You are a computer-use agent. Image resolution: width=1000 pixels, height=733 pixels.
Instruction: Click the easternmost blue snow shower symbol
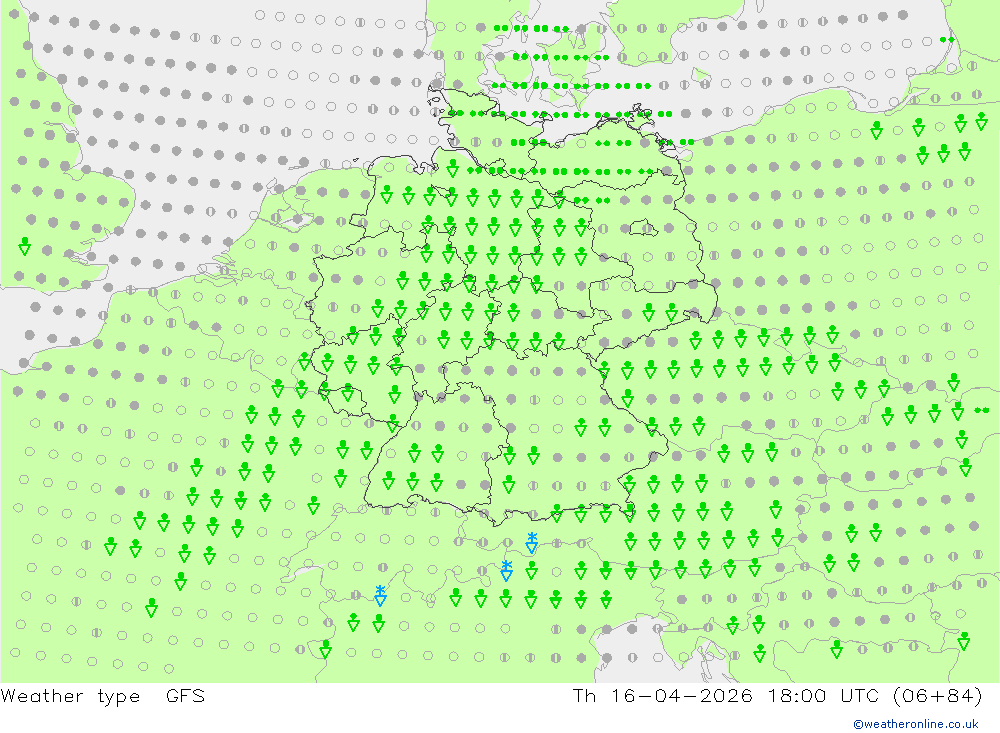532,543
